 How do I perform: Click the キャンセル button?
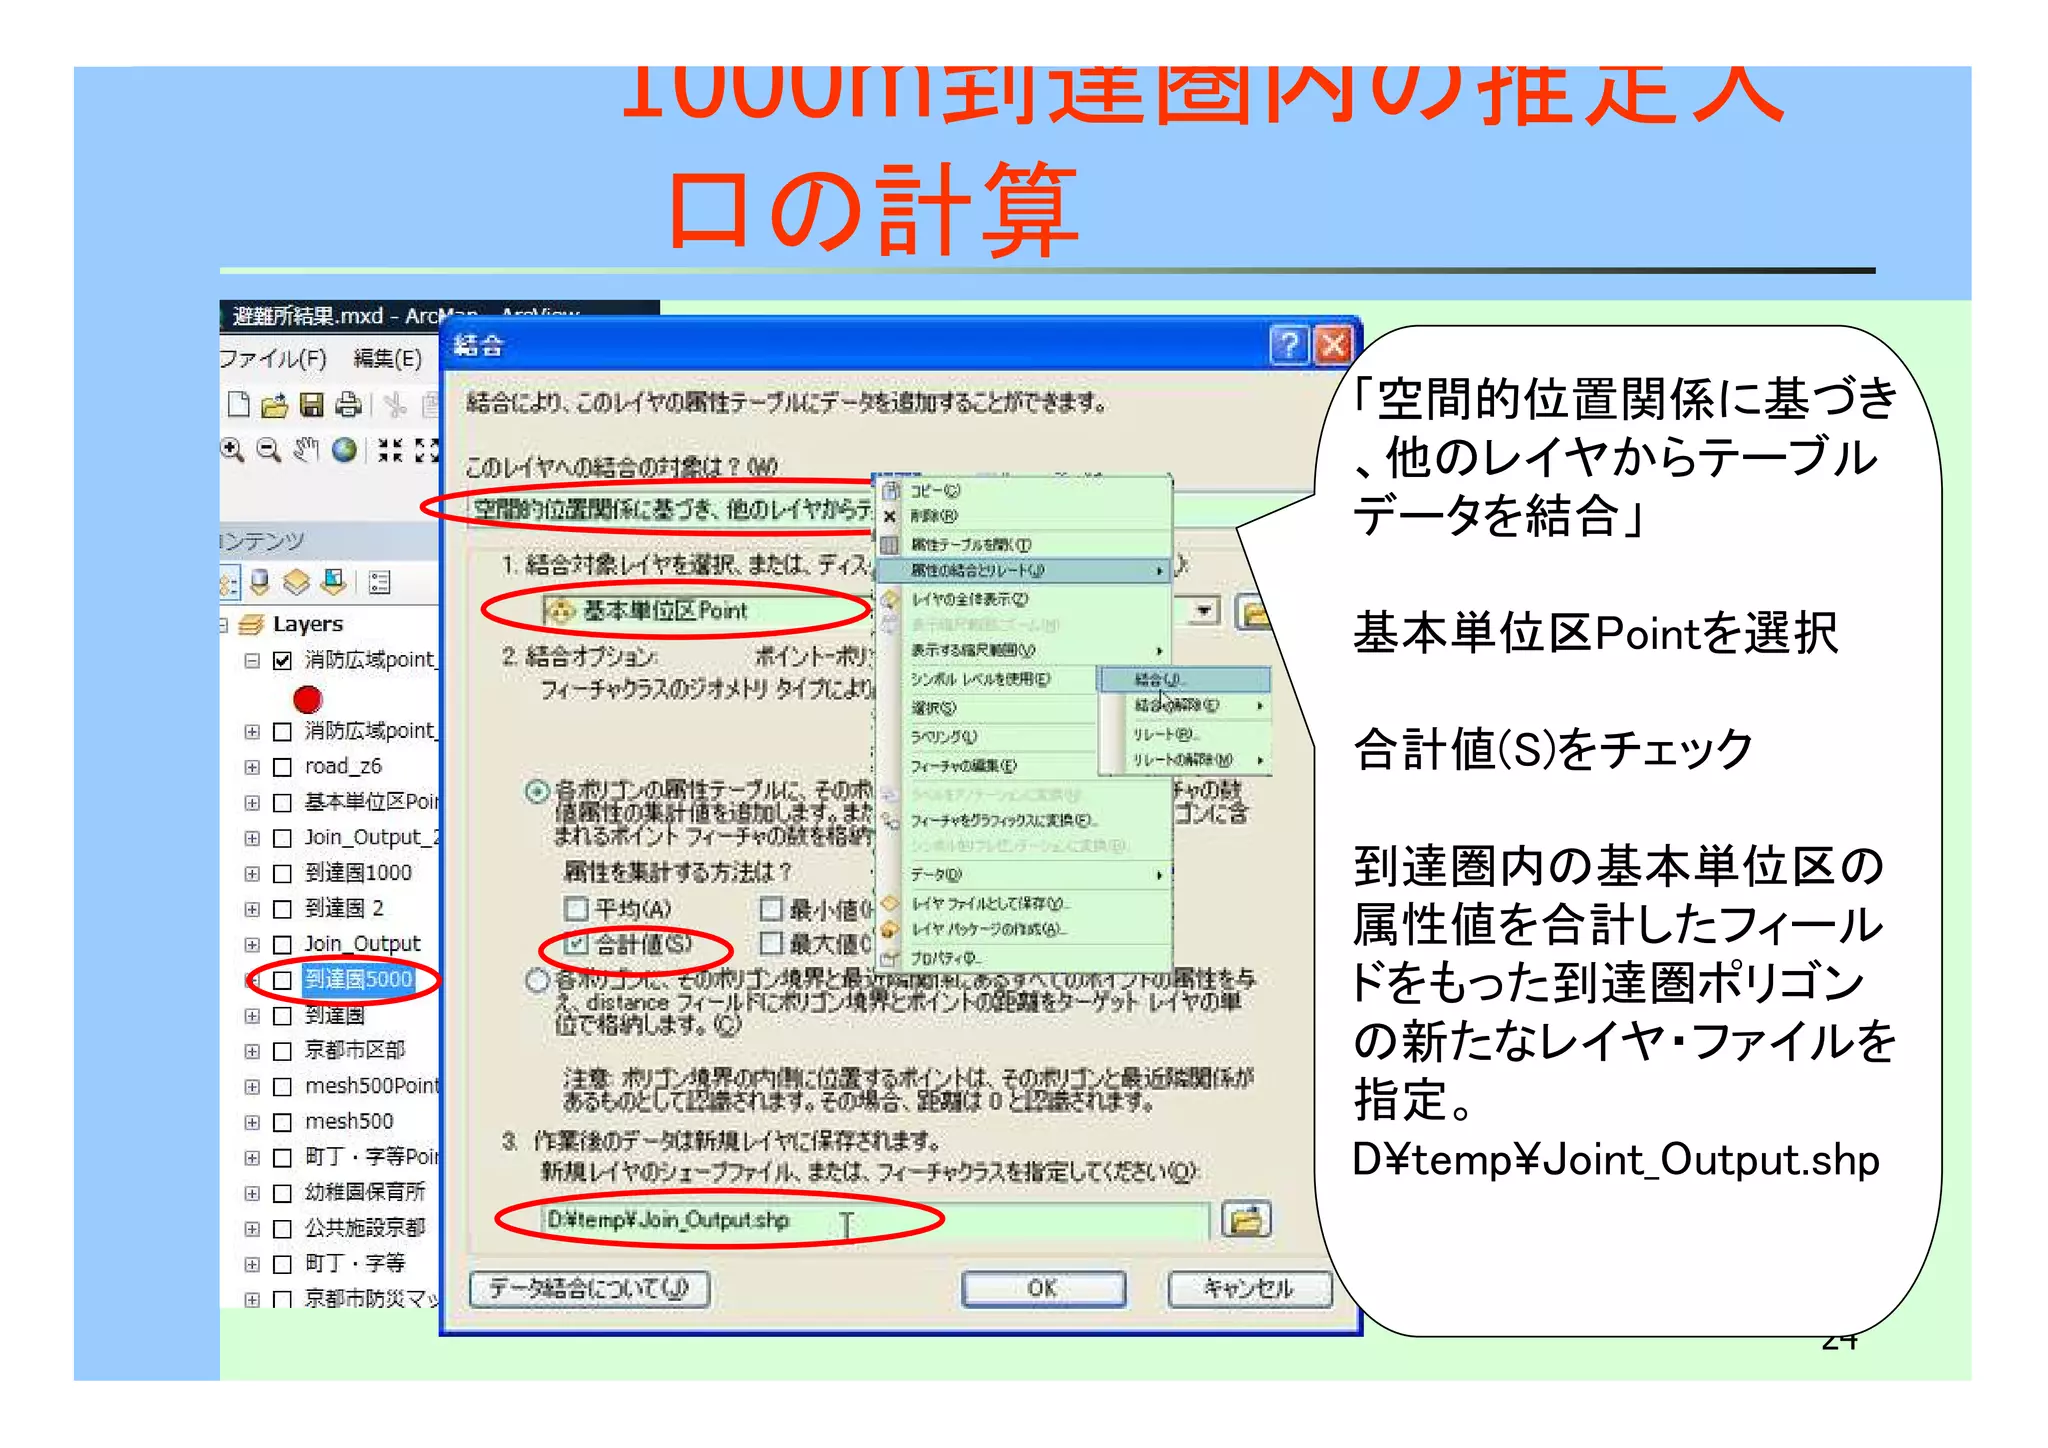[x=1249, y=1288]
